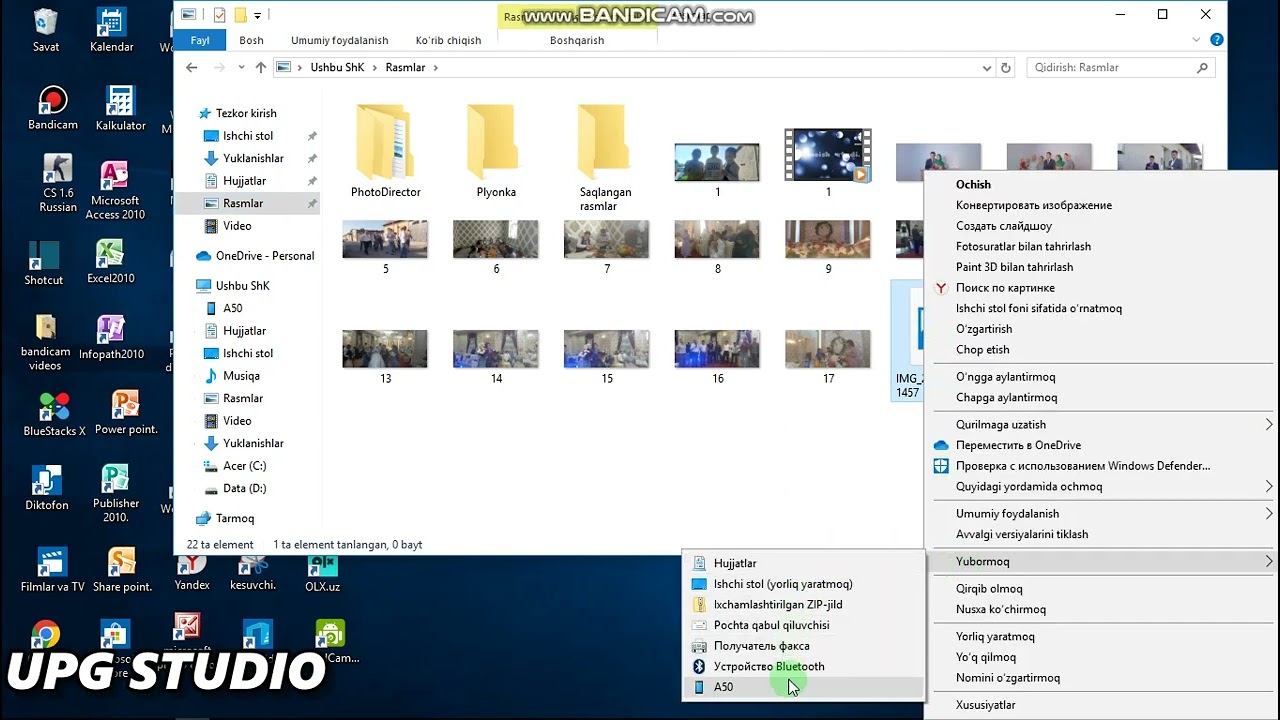Go up one folder level arrow
1280x720 pixels.
click(261, 67)
